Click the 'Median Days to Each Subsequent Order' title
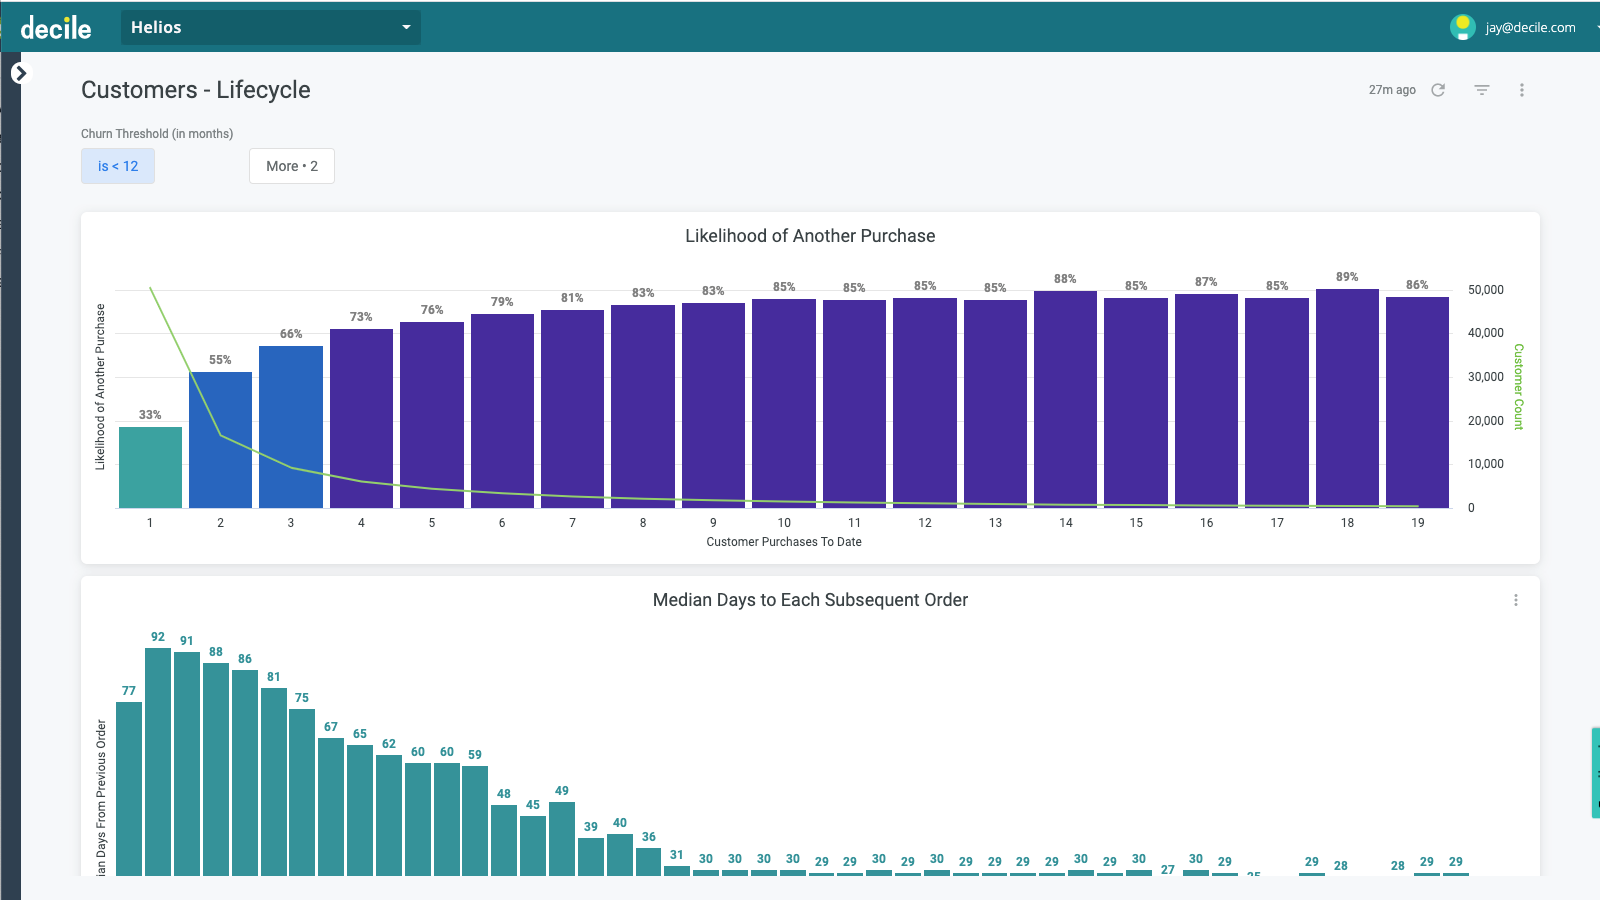1600x900 pixels. coord(810,600)
